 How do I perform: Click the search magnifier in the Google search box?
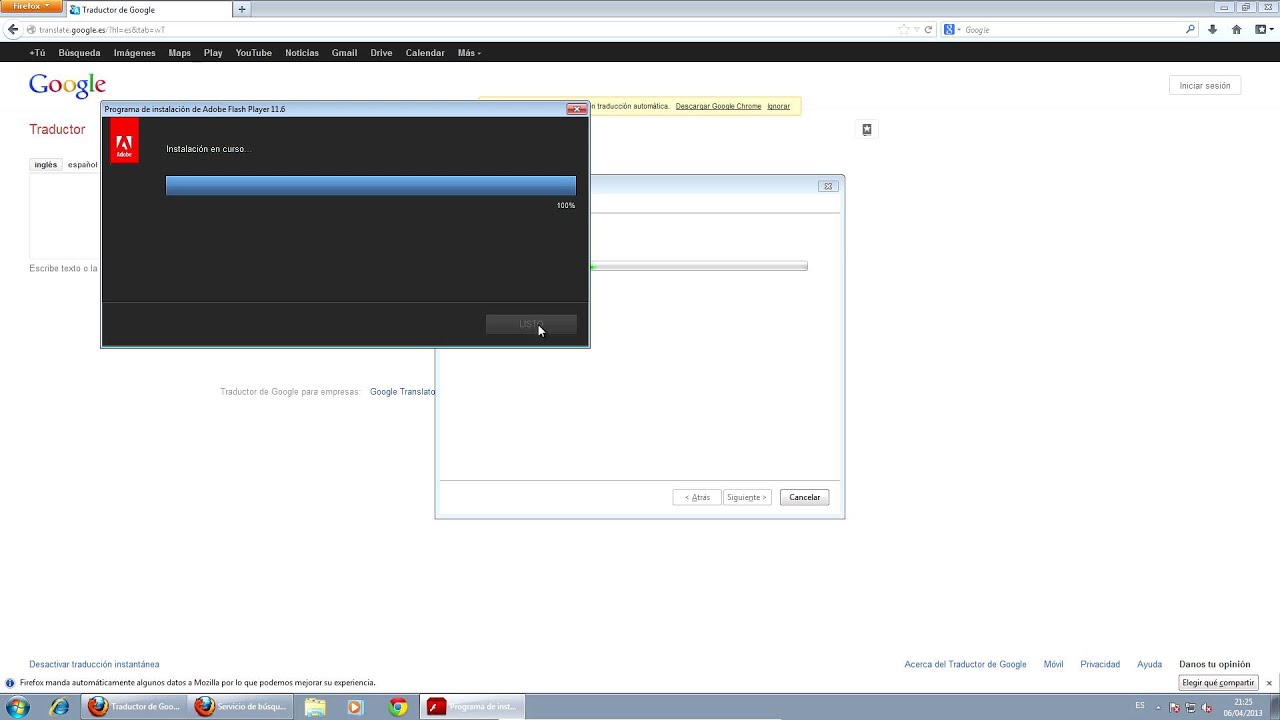coord(1190,30)
